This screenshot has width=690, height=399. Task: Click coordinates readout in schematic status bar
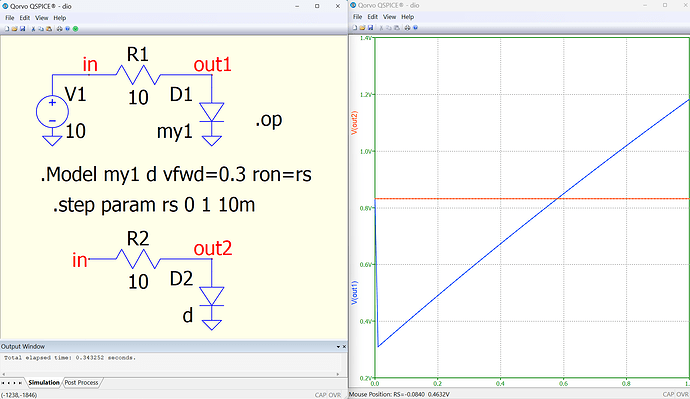coord(19,395)
